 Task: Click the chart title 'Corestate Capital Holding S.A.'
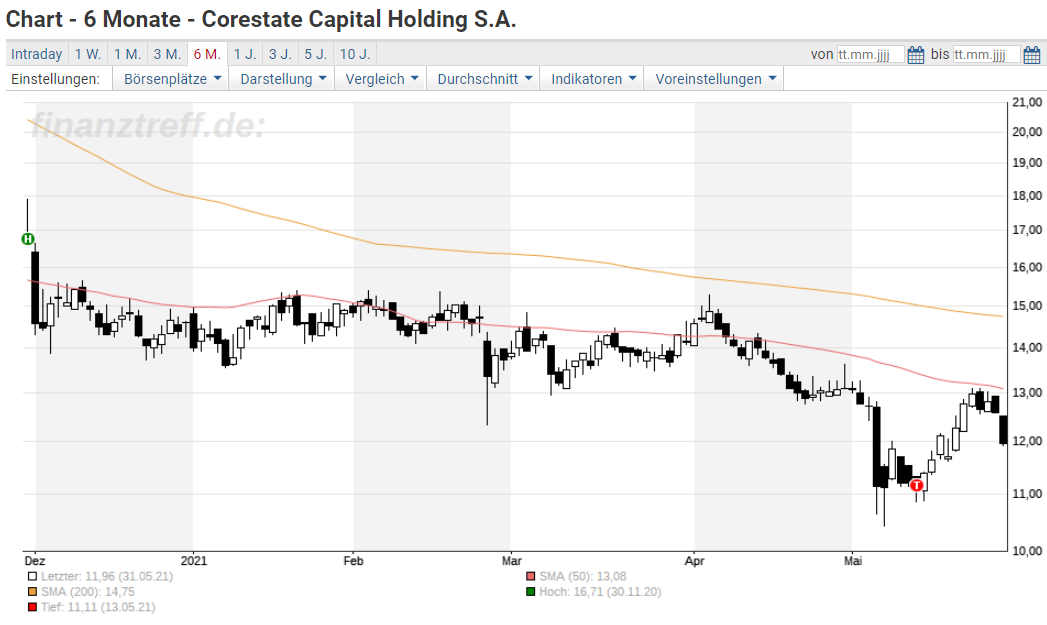(x=359, y=19)
